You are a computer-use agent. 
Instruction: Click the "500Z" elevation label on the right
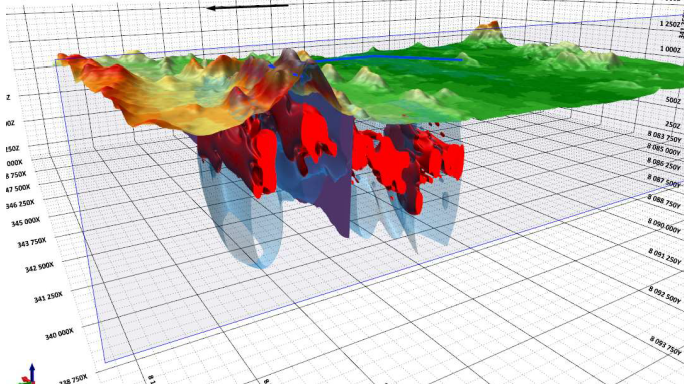(x=673, y=100)
